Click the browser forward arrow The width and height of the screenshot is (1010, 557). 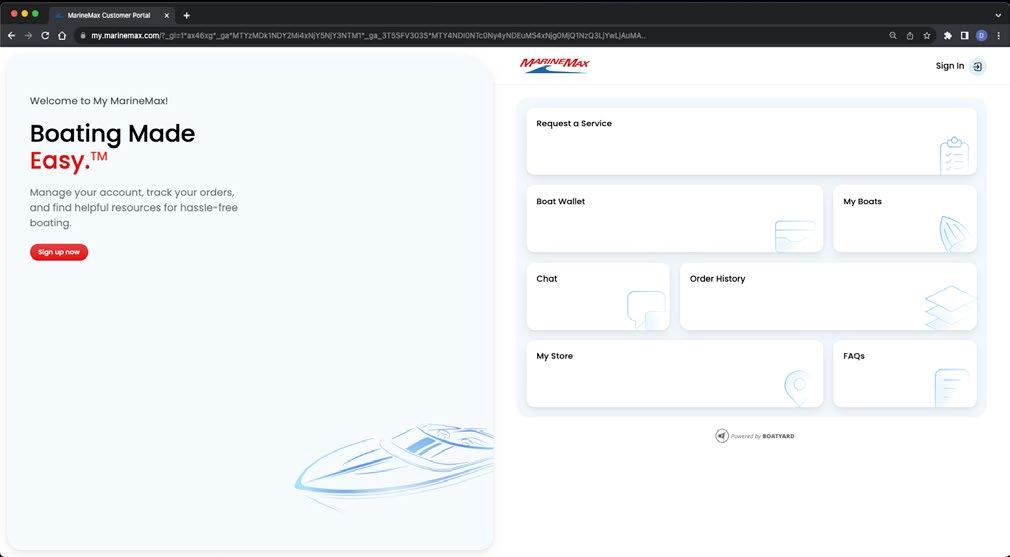pos(28,35)
